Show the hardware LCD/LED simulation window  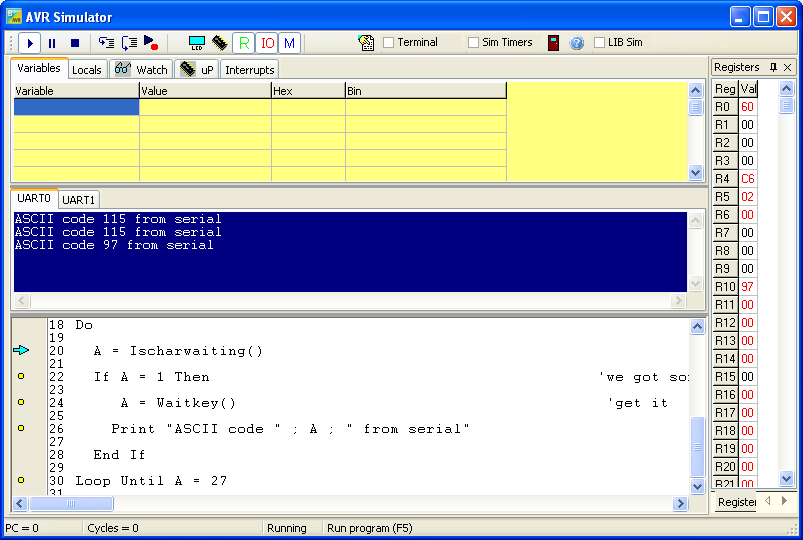197,43
